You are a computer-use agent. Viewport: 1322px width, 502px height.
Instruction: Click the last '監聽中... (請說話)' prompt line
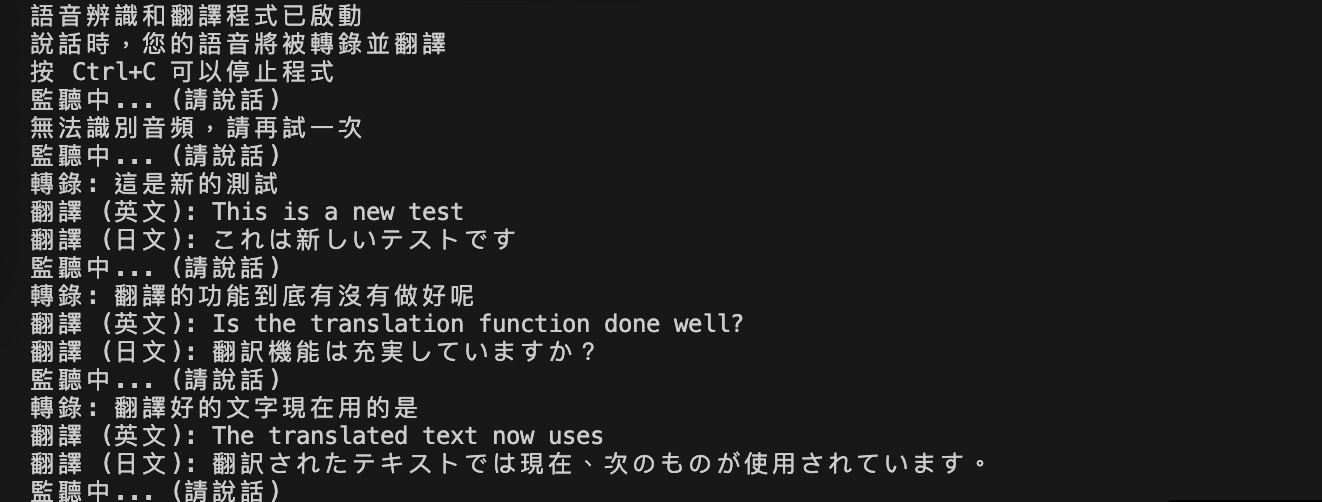tap(156, 491)
